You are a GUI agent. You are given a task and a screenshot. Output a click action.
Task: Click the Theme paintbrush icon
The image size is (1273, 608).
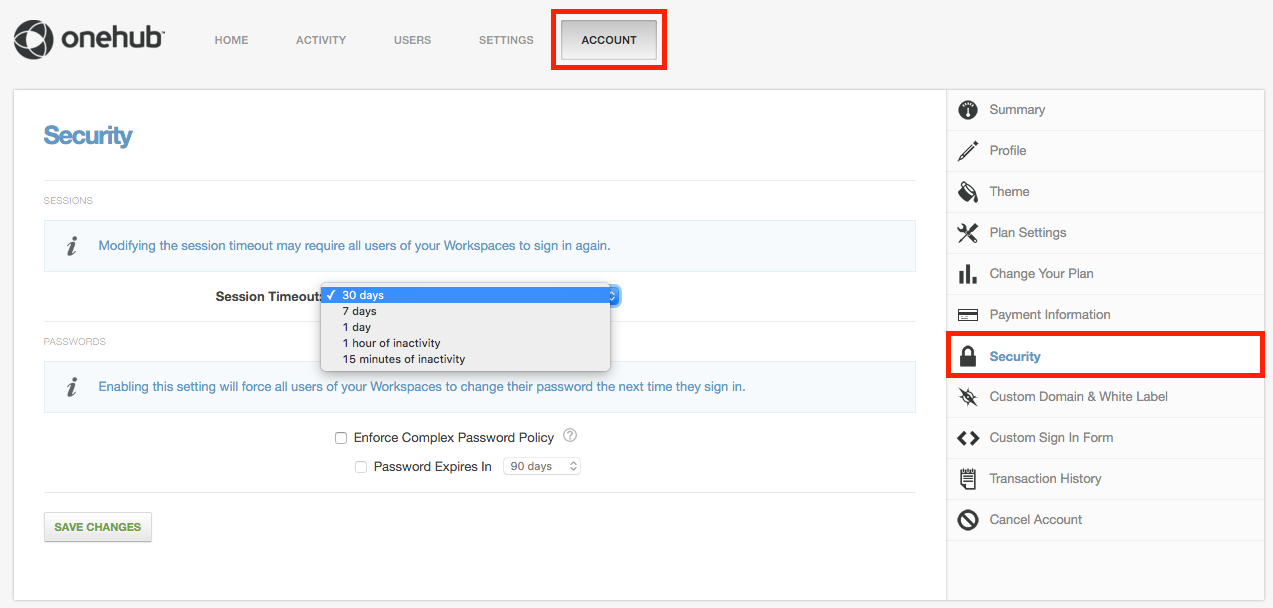click(968, 191)
